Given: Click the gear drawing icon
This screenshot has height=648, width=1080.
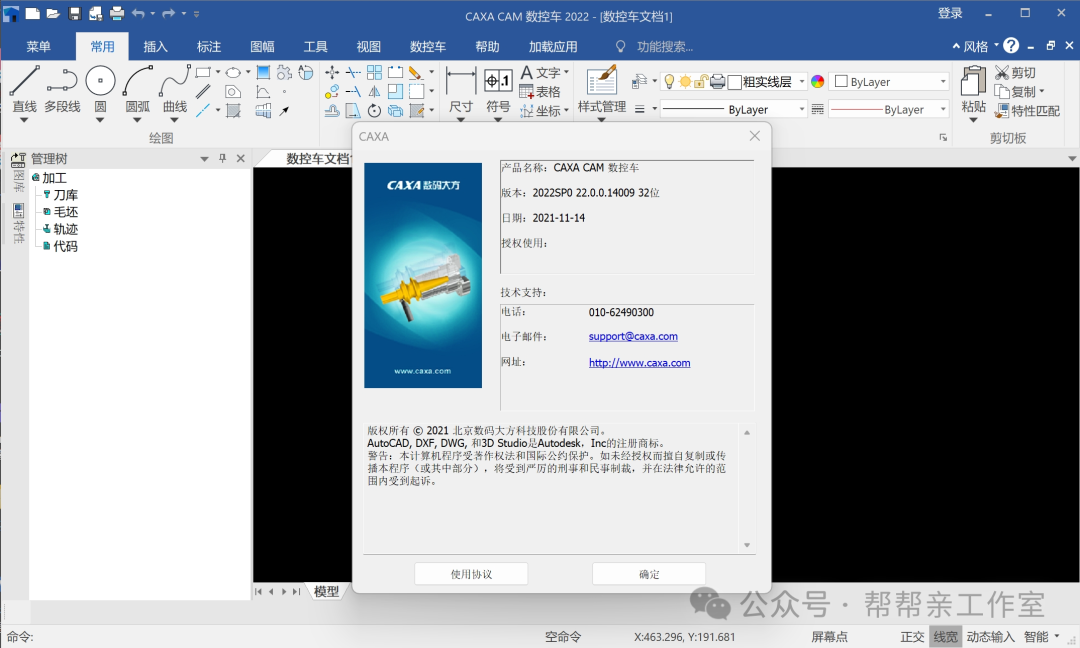Looking at the screenshot, I should coord(284,72).
